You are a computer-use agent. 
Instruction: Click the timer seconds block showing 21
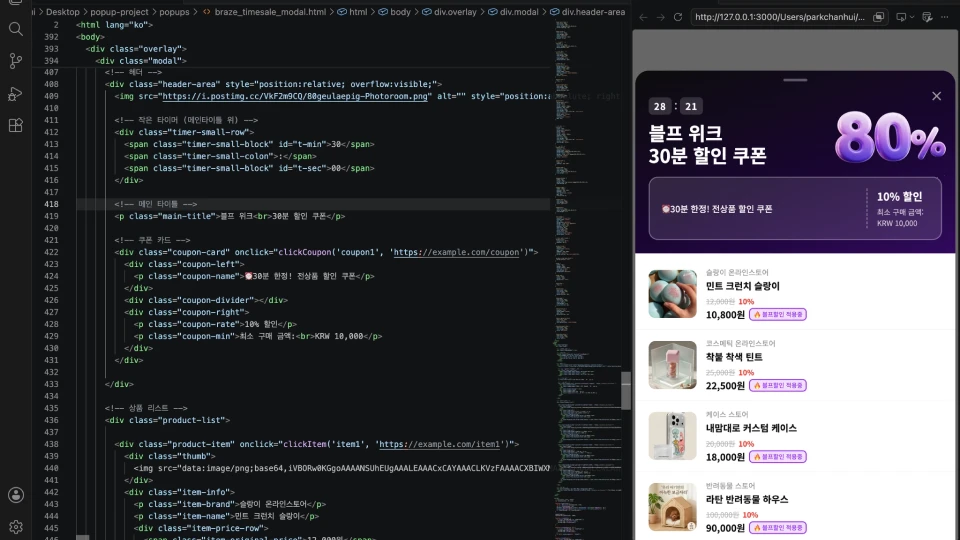(x=691, y=107)
